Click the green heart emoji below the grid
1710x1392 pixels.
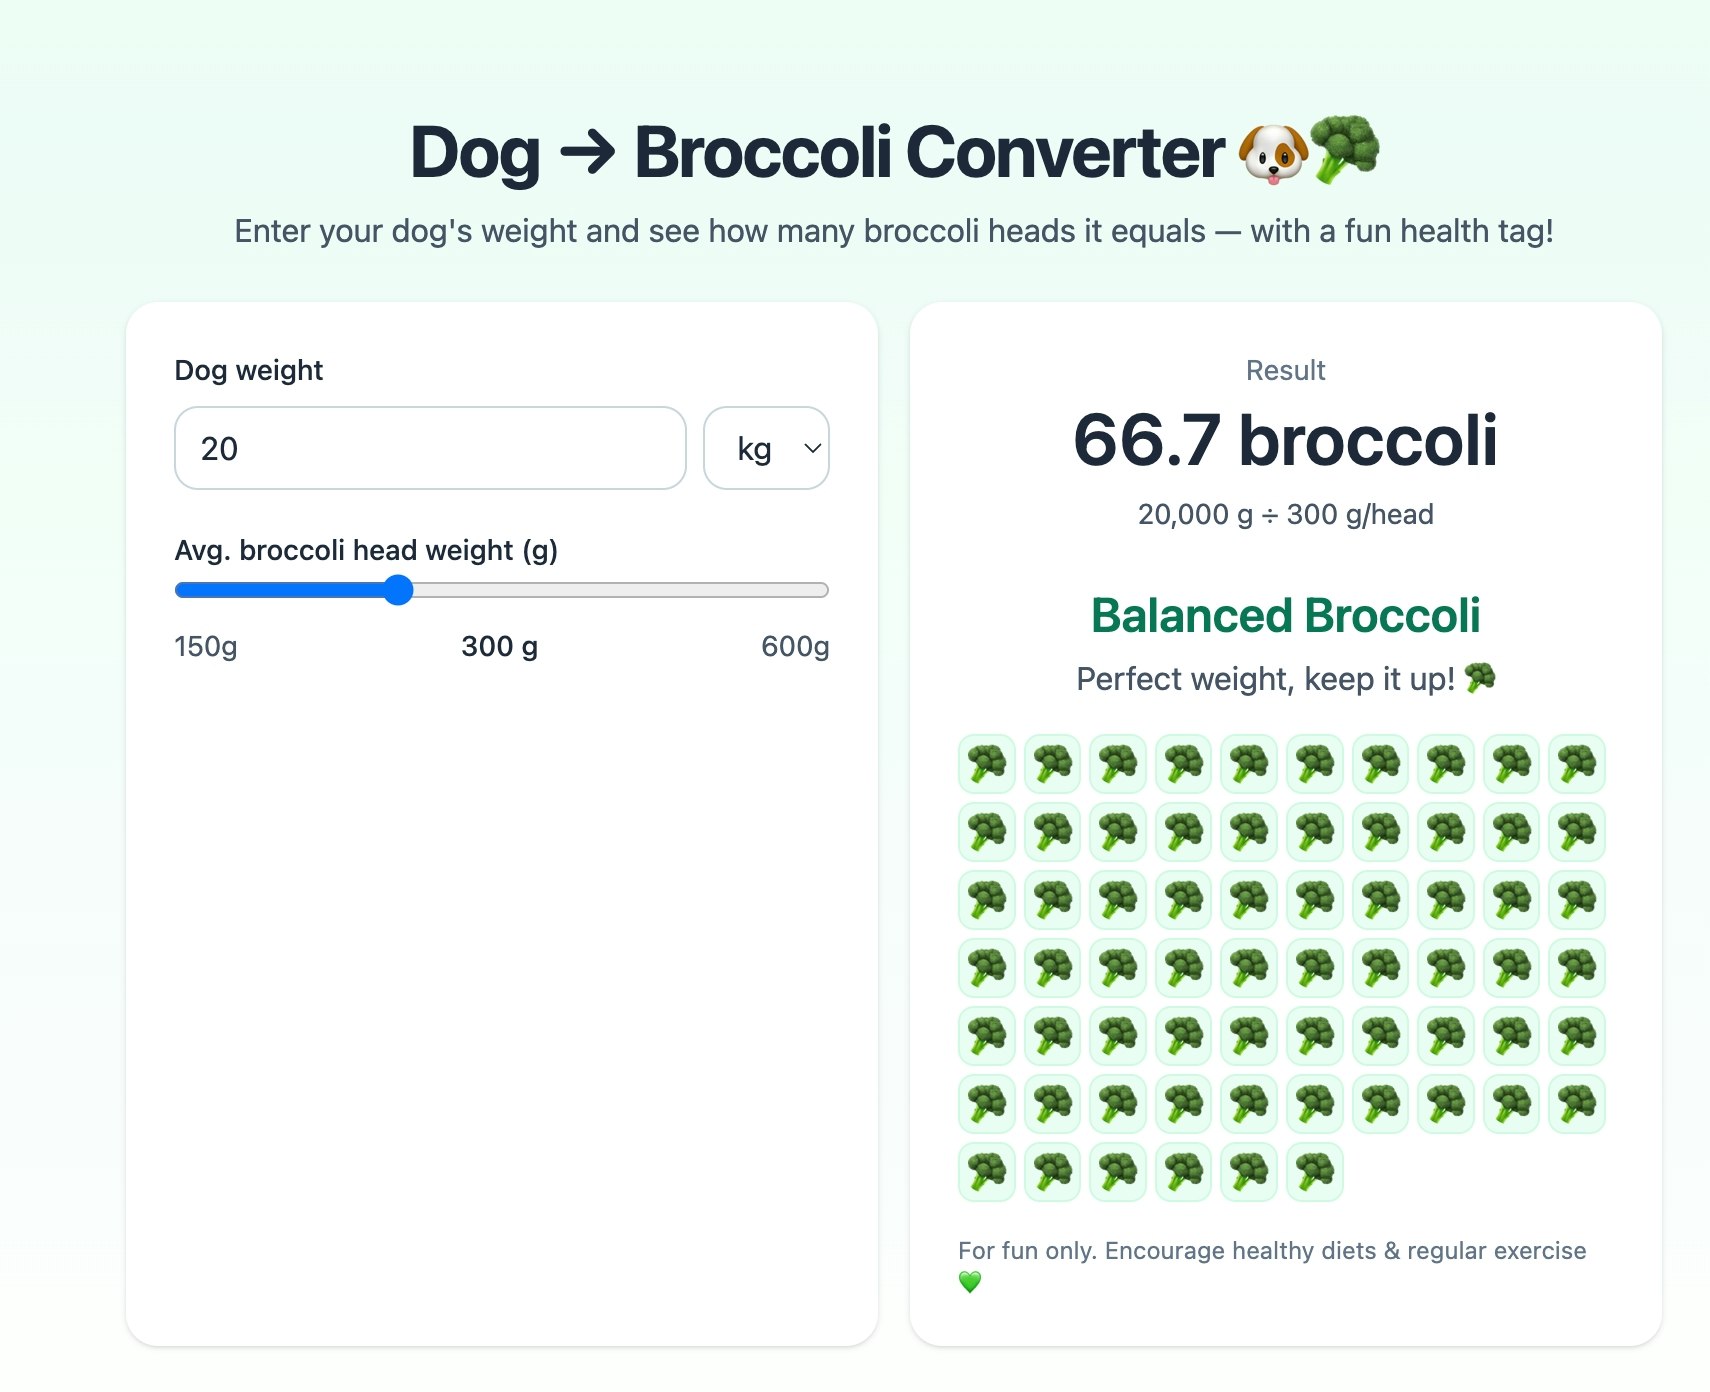[x=968, y=1278]
